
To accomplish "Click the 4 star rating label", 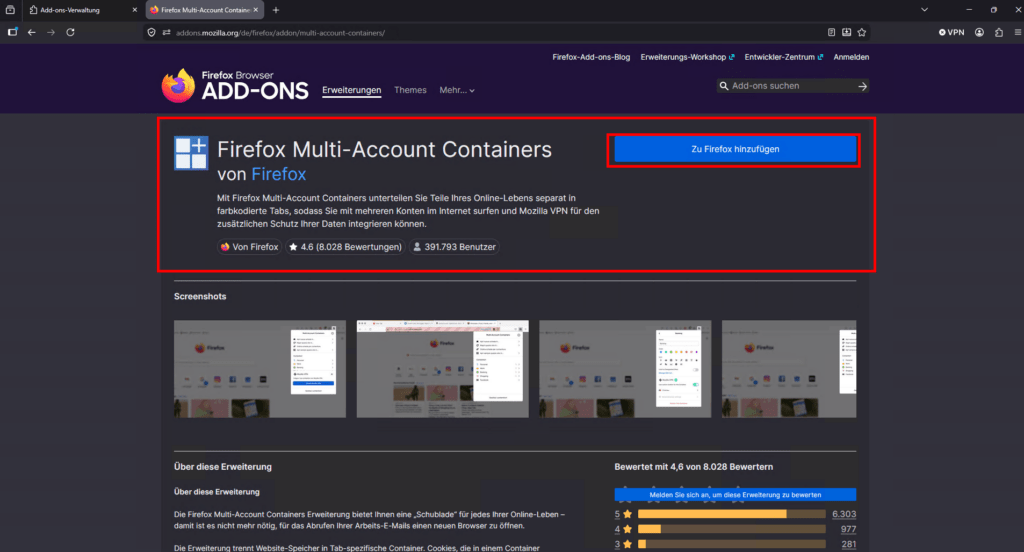I will (623, 529).
